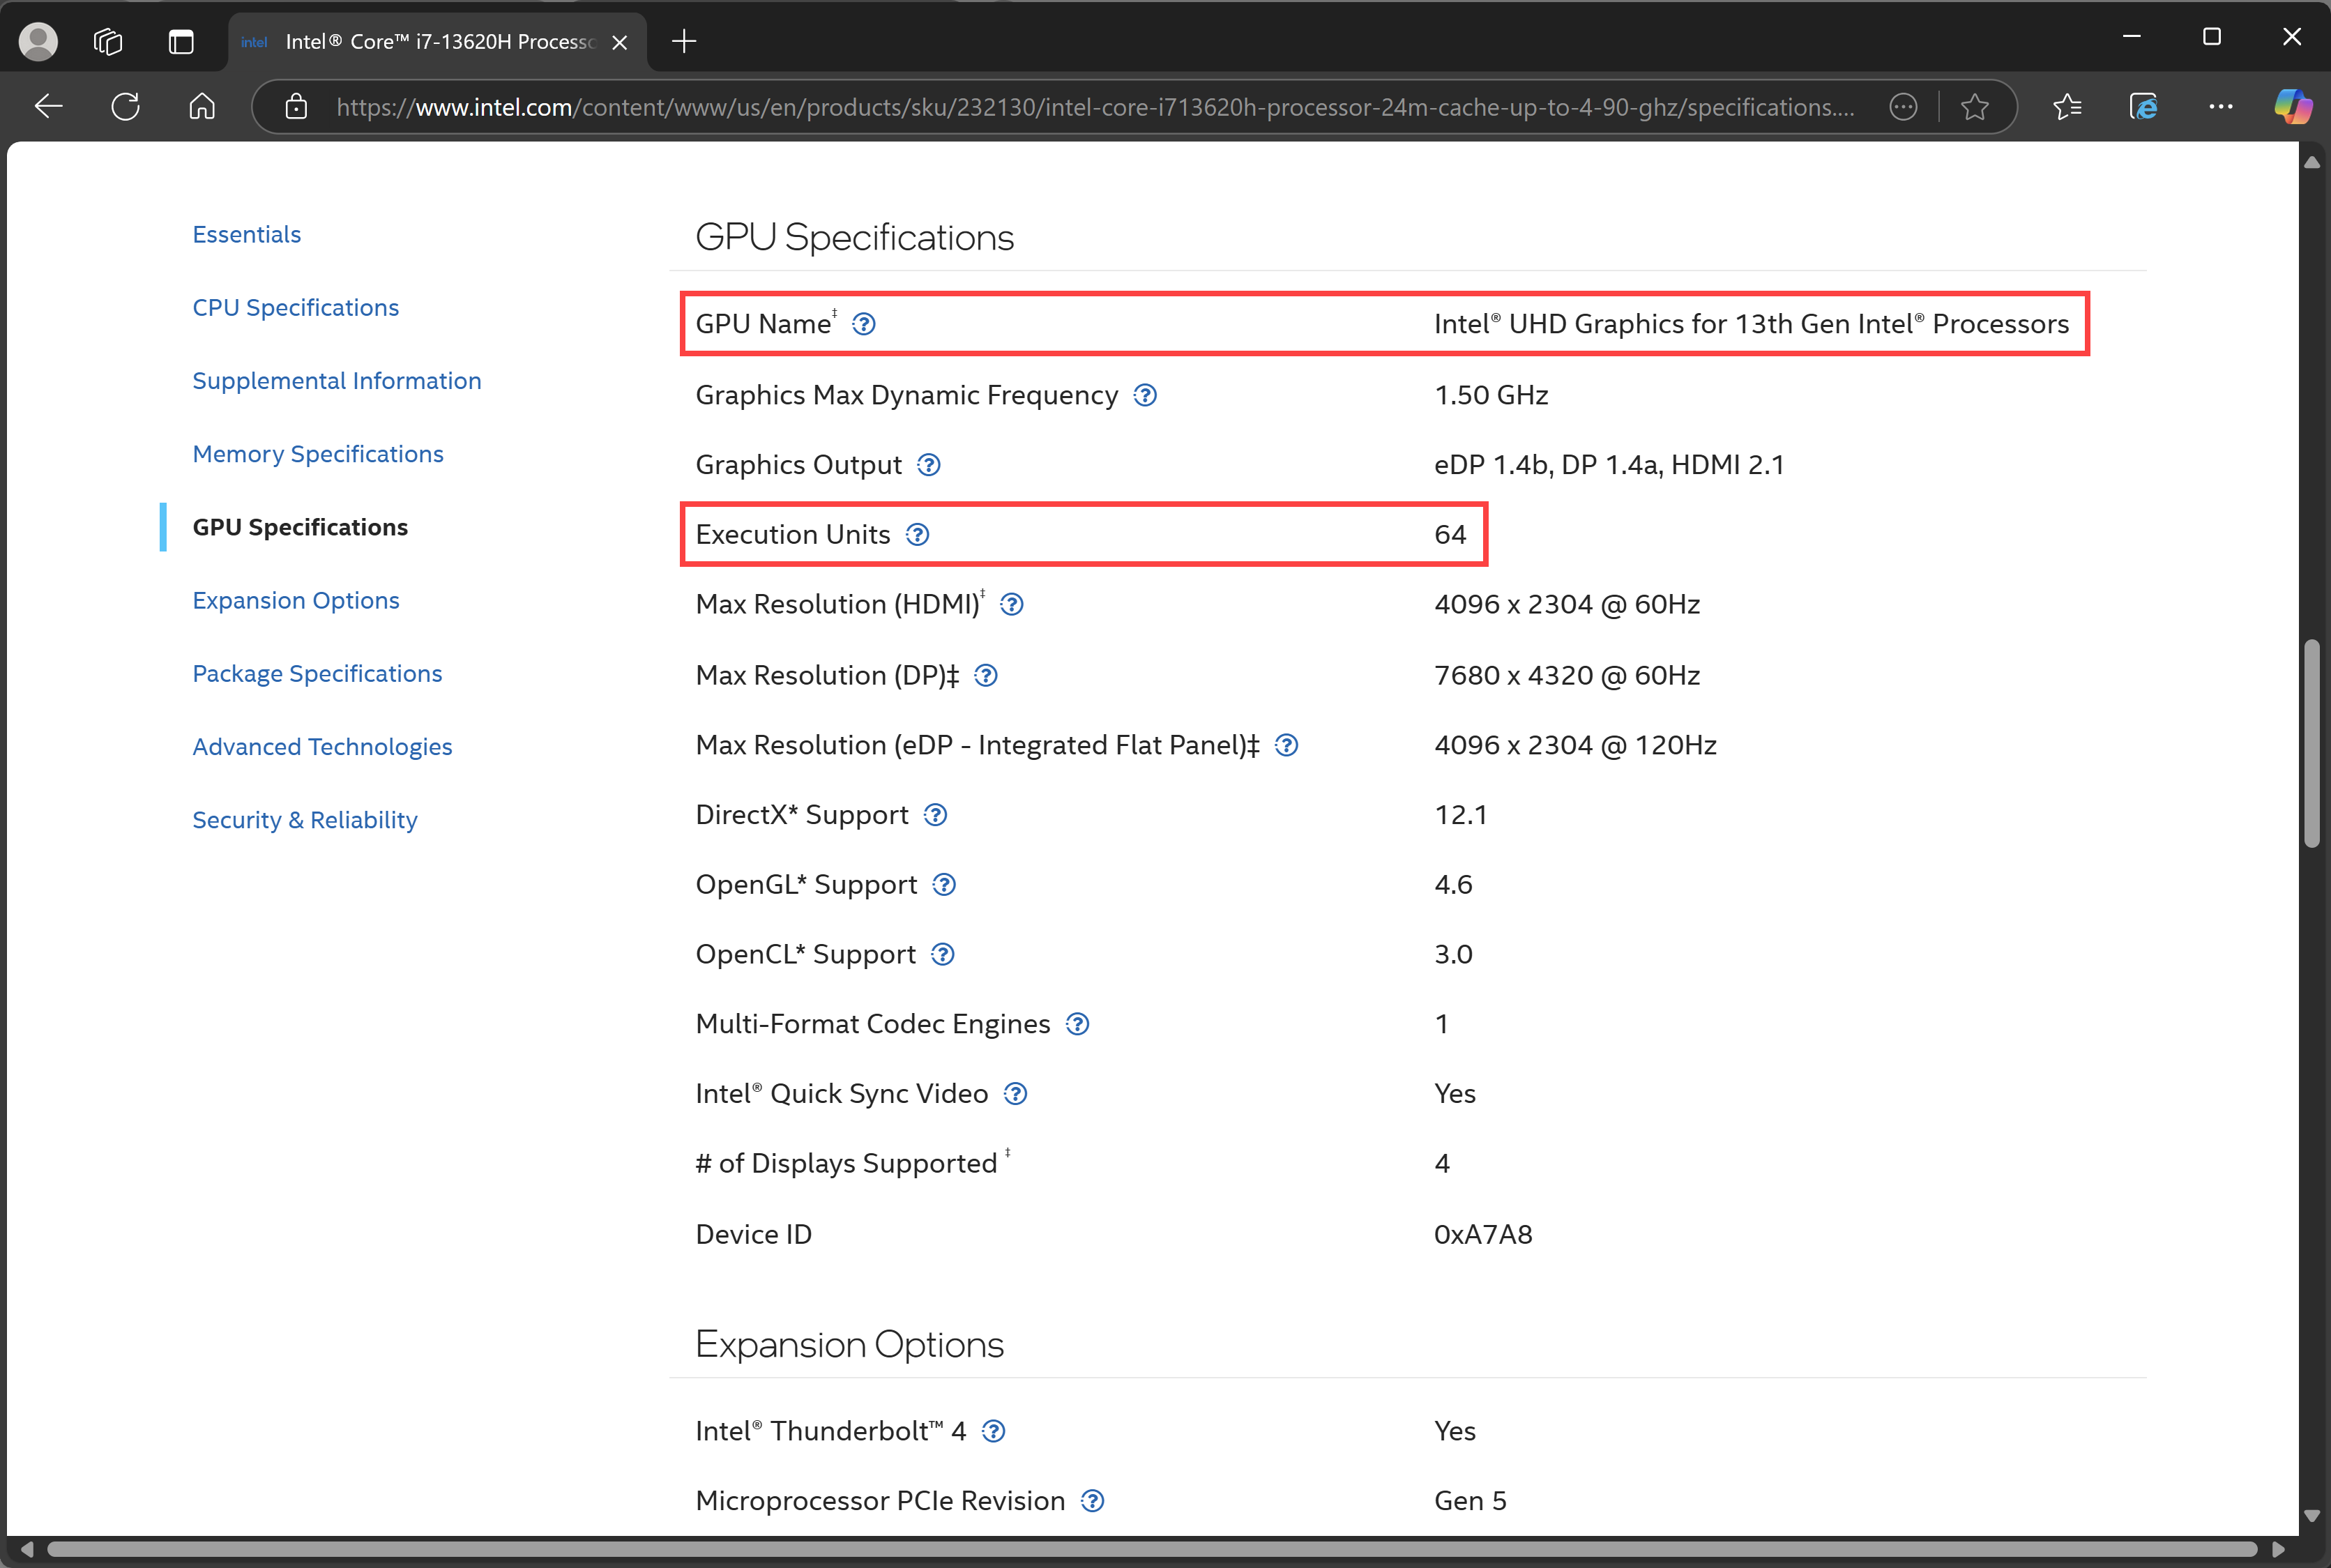Open a new tab with plus button
The image size is (2331, 1568).
point(684,41)
